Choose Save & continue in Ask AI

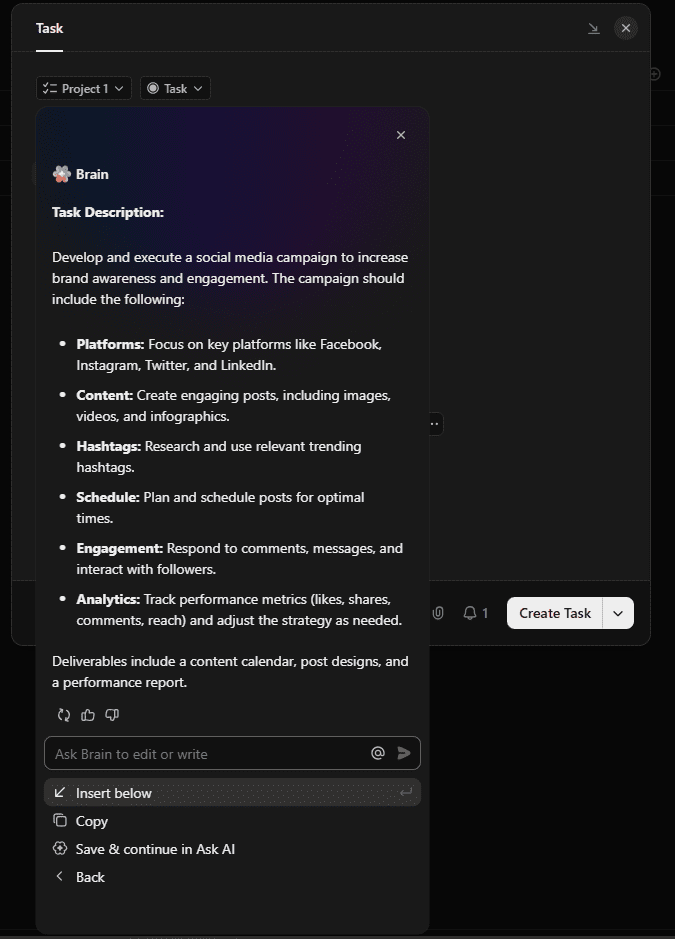tap(153, 848)
